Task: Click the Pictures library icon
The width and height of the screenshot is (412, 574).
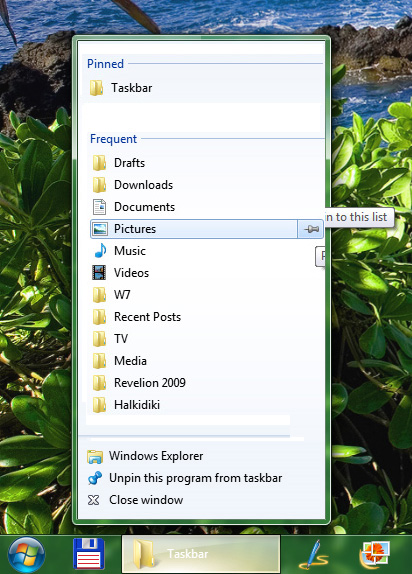Action: click(100, 229)
